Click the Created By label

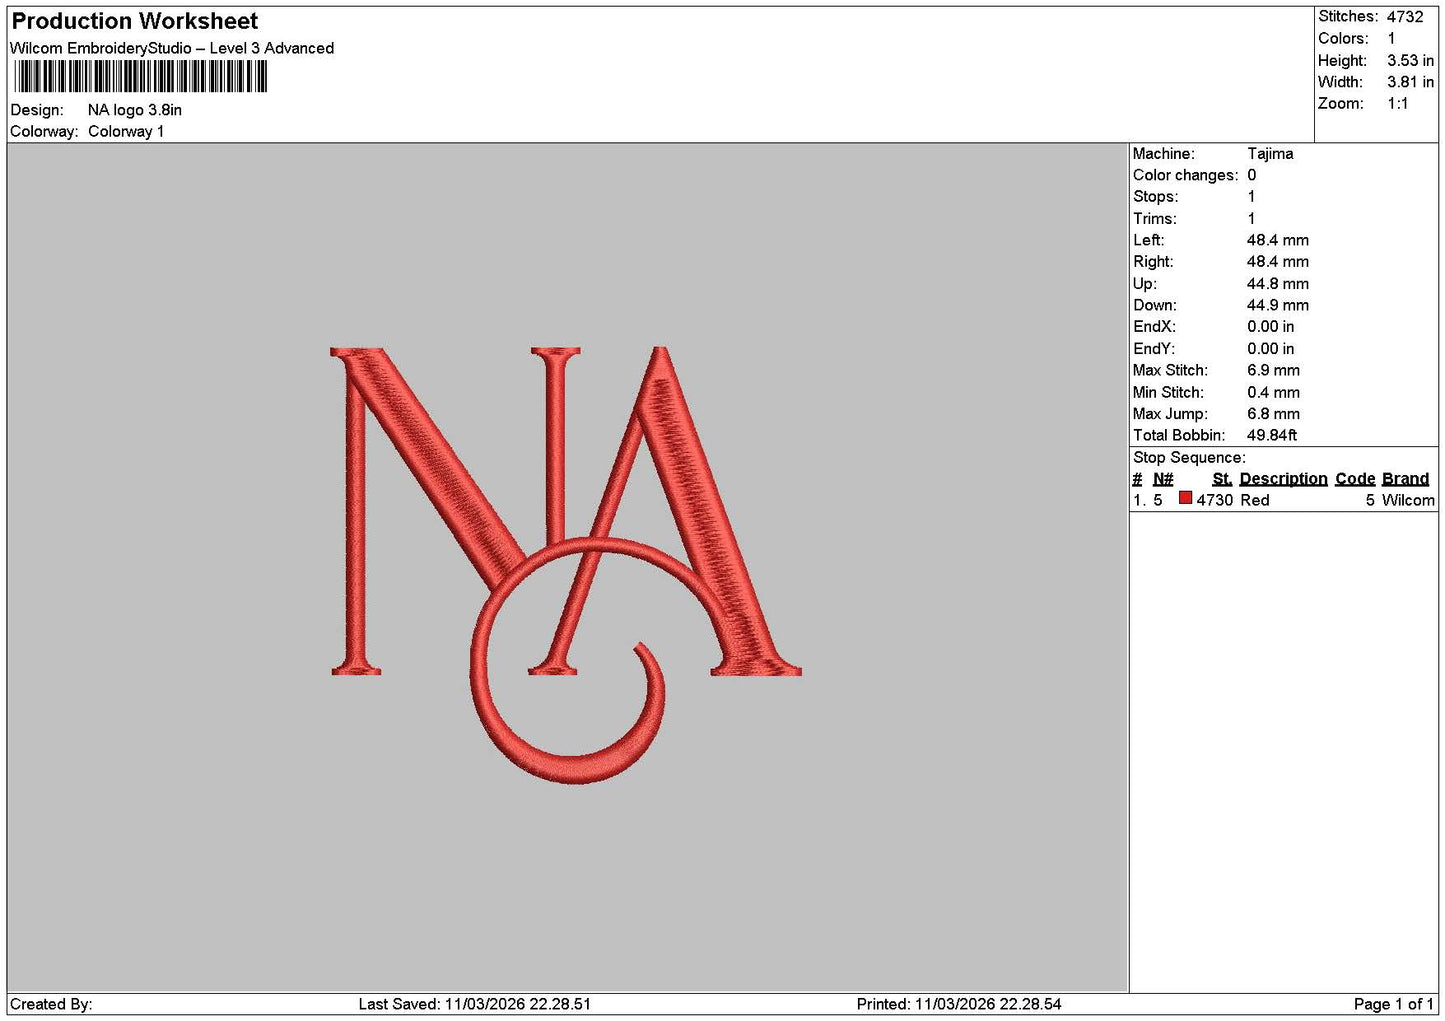click(51, 1004)
